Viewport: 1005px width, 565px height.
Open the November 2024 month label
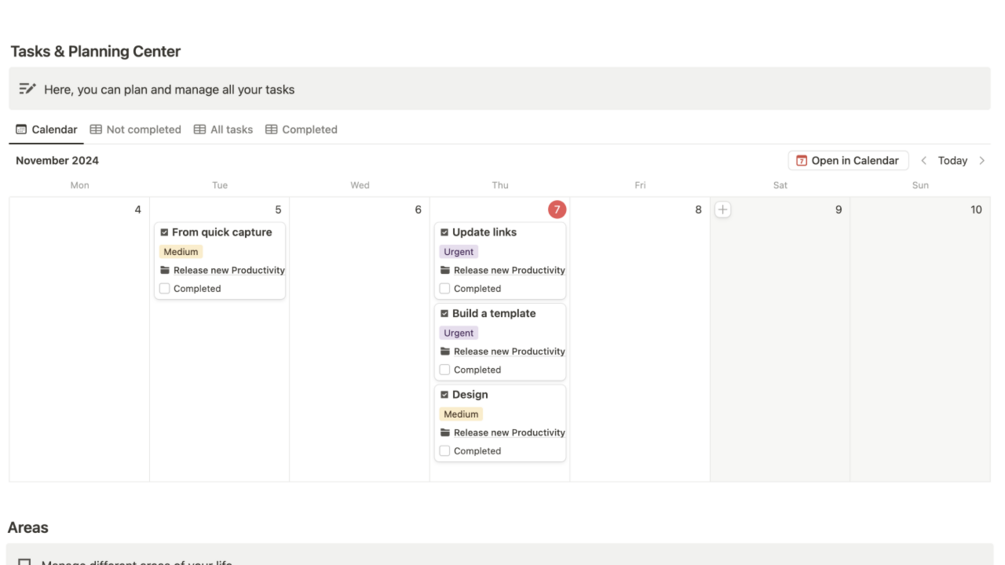(57, 161)
